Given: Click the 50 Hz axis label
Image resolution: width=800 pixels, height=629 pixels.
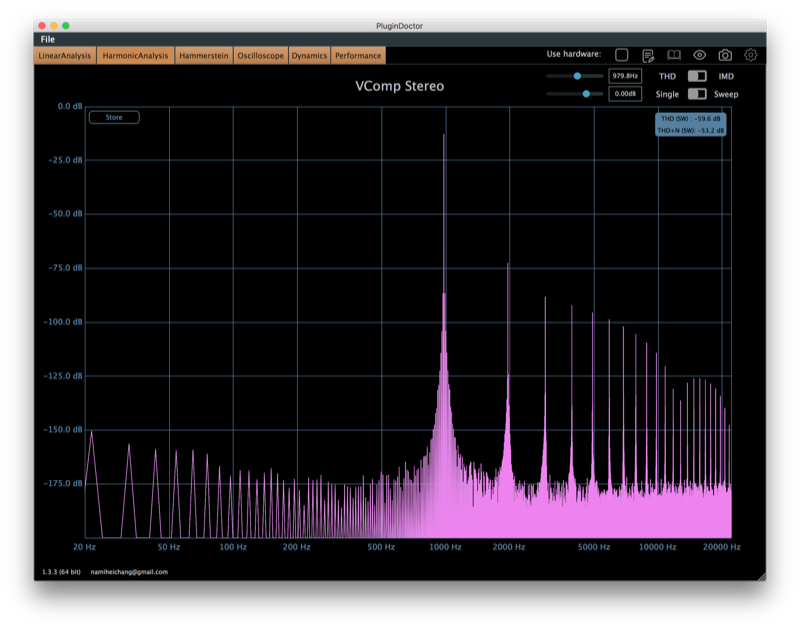Looking at the screenshot, I should [168, 547].
